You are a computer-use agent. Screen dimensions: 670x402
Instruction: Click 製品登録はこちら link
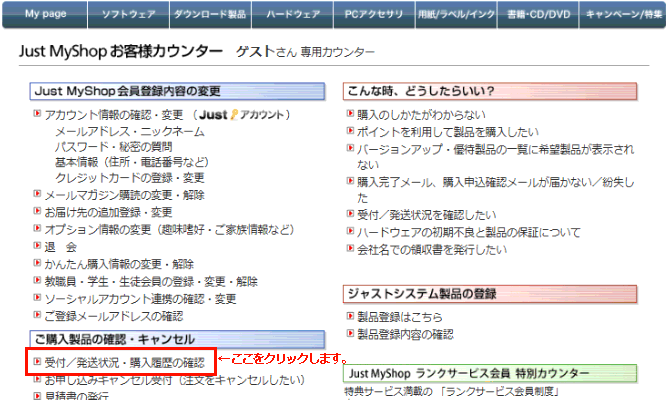(400, 317)
